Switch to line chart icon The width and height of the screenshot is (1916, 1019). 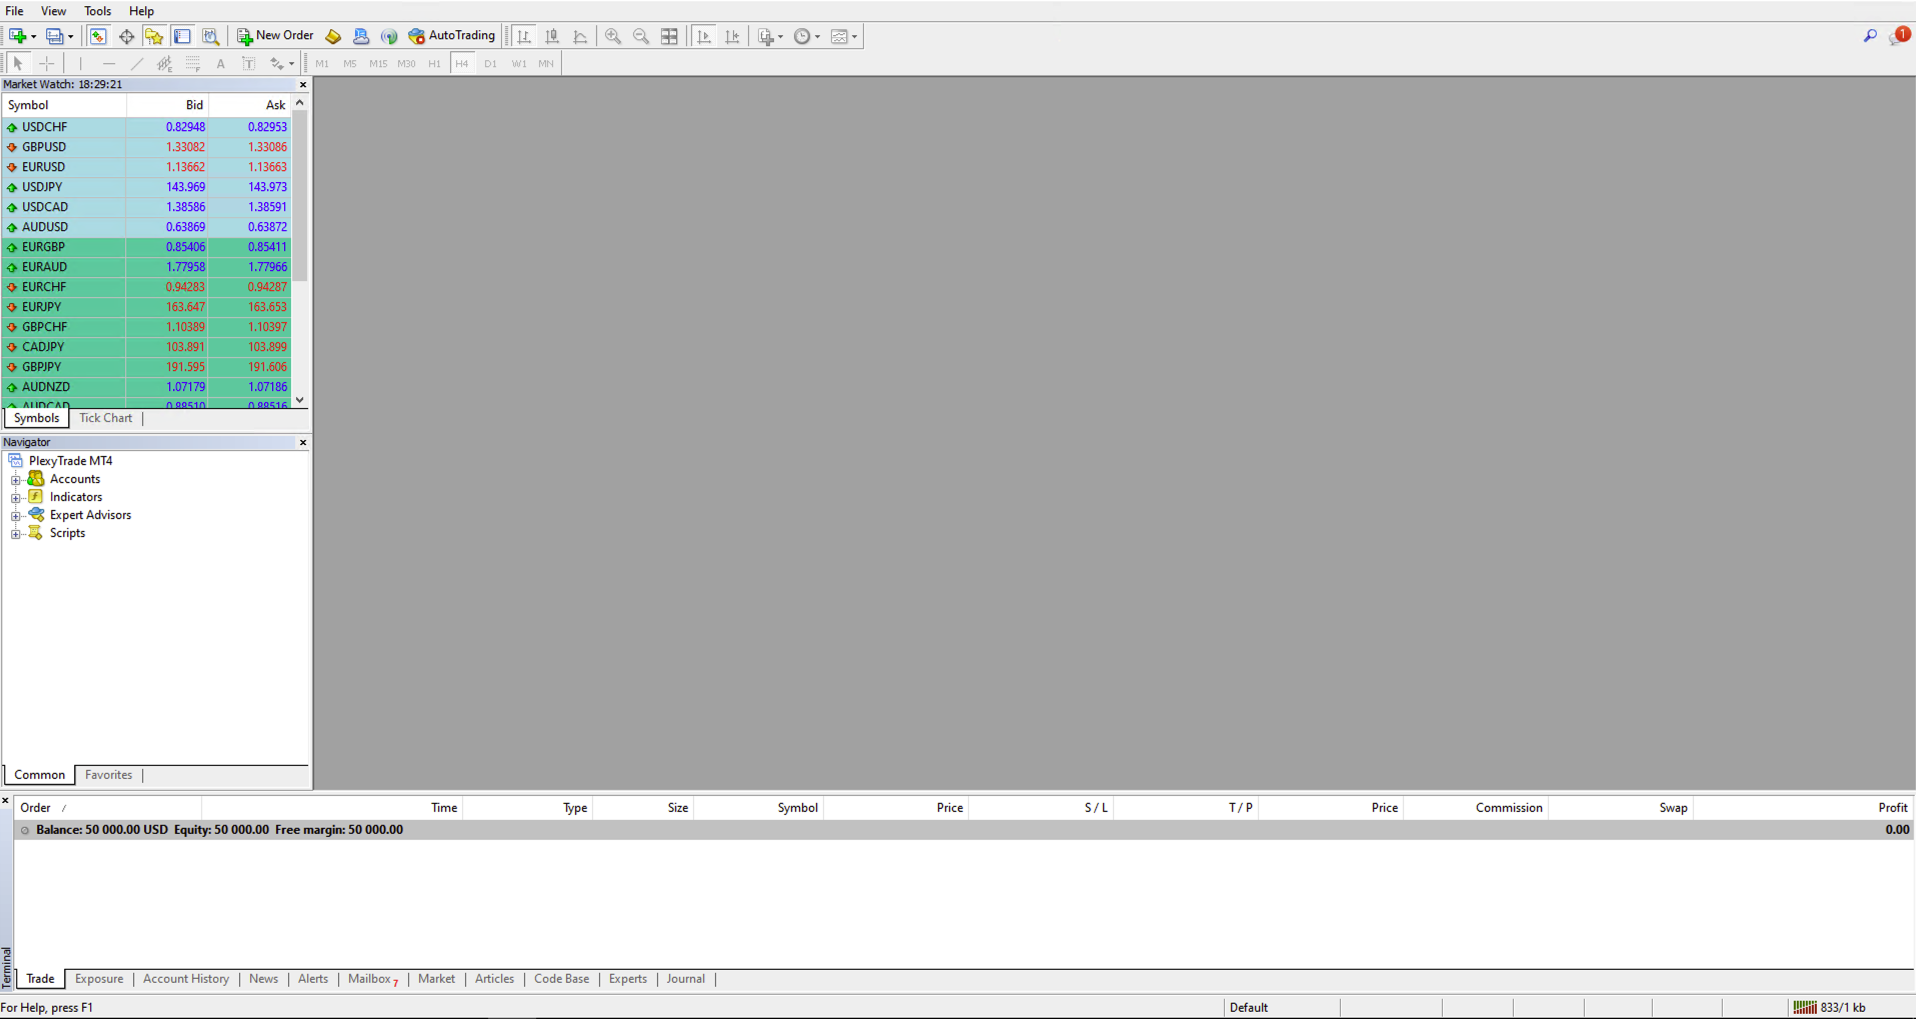click(580, 36)
